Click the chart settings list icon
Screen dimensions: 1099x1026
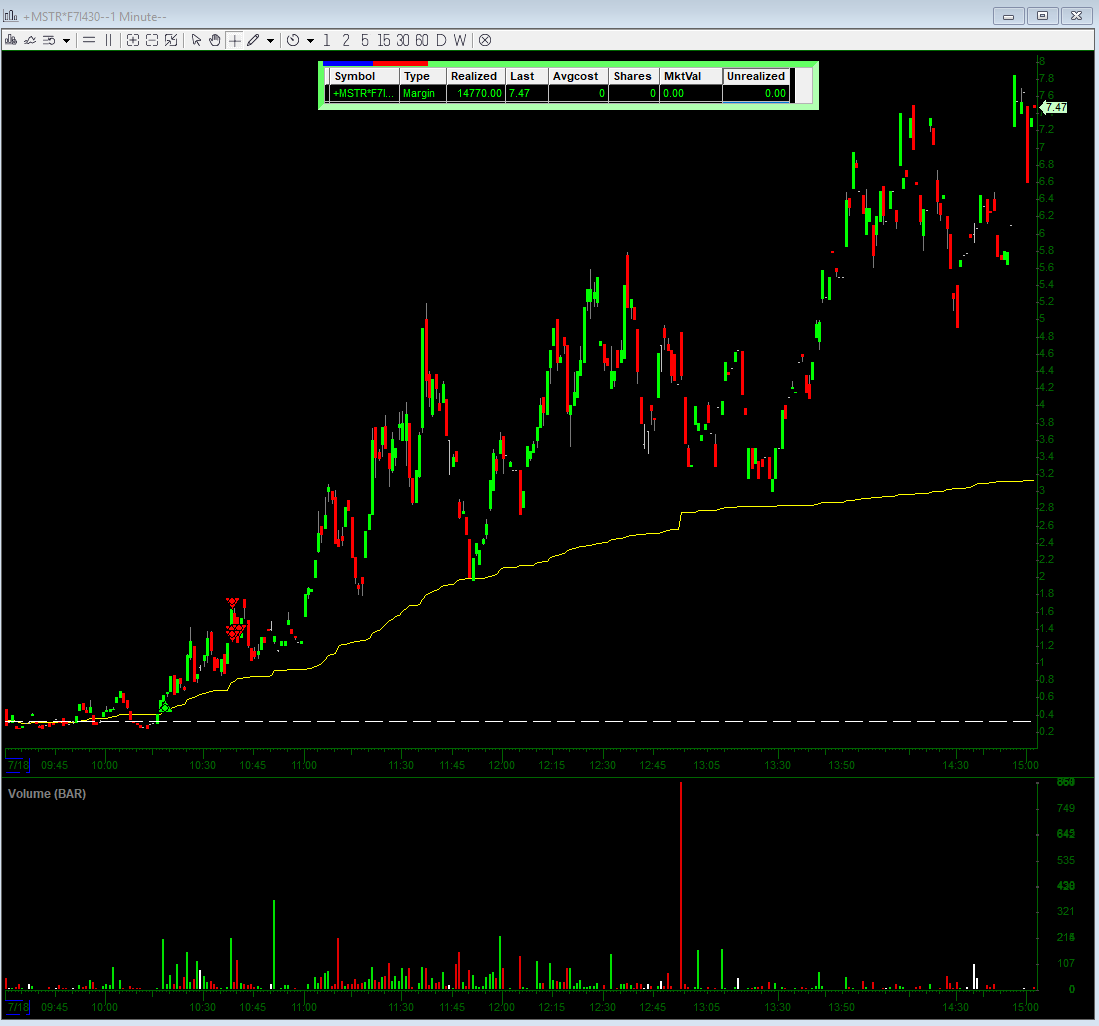[x=49, y=41]
